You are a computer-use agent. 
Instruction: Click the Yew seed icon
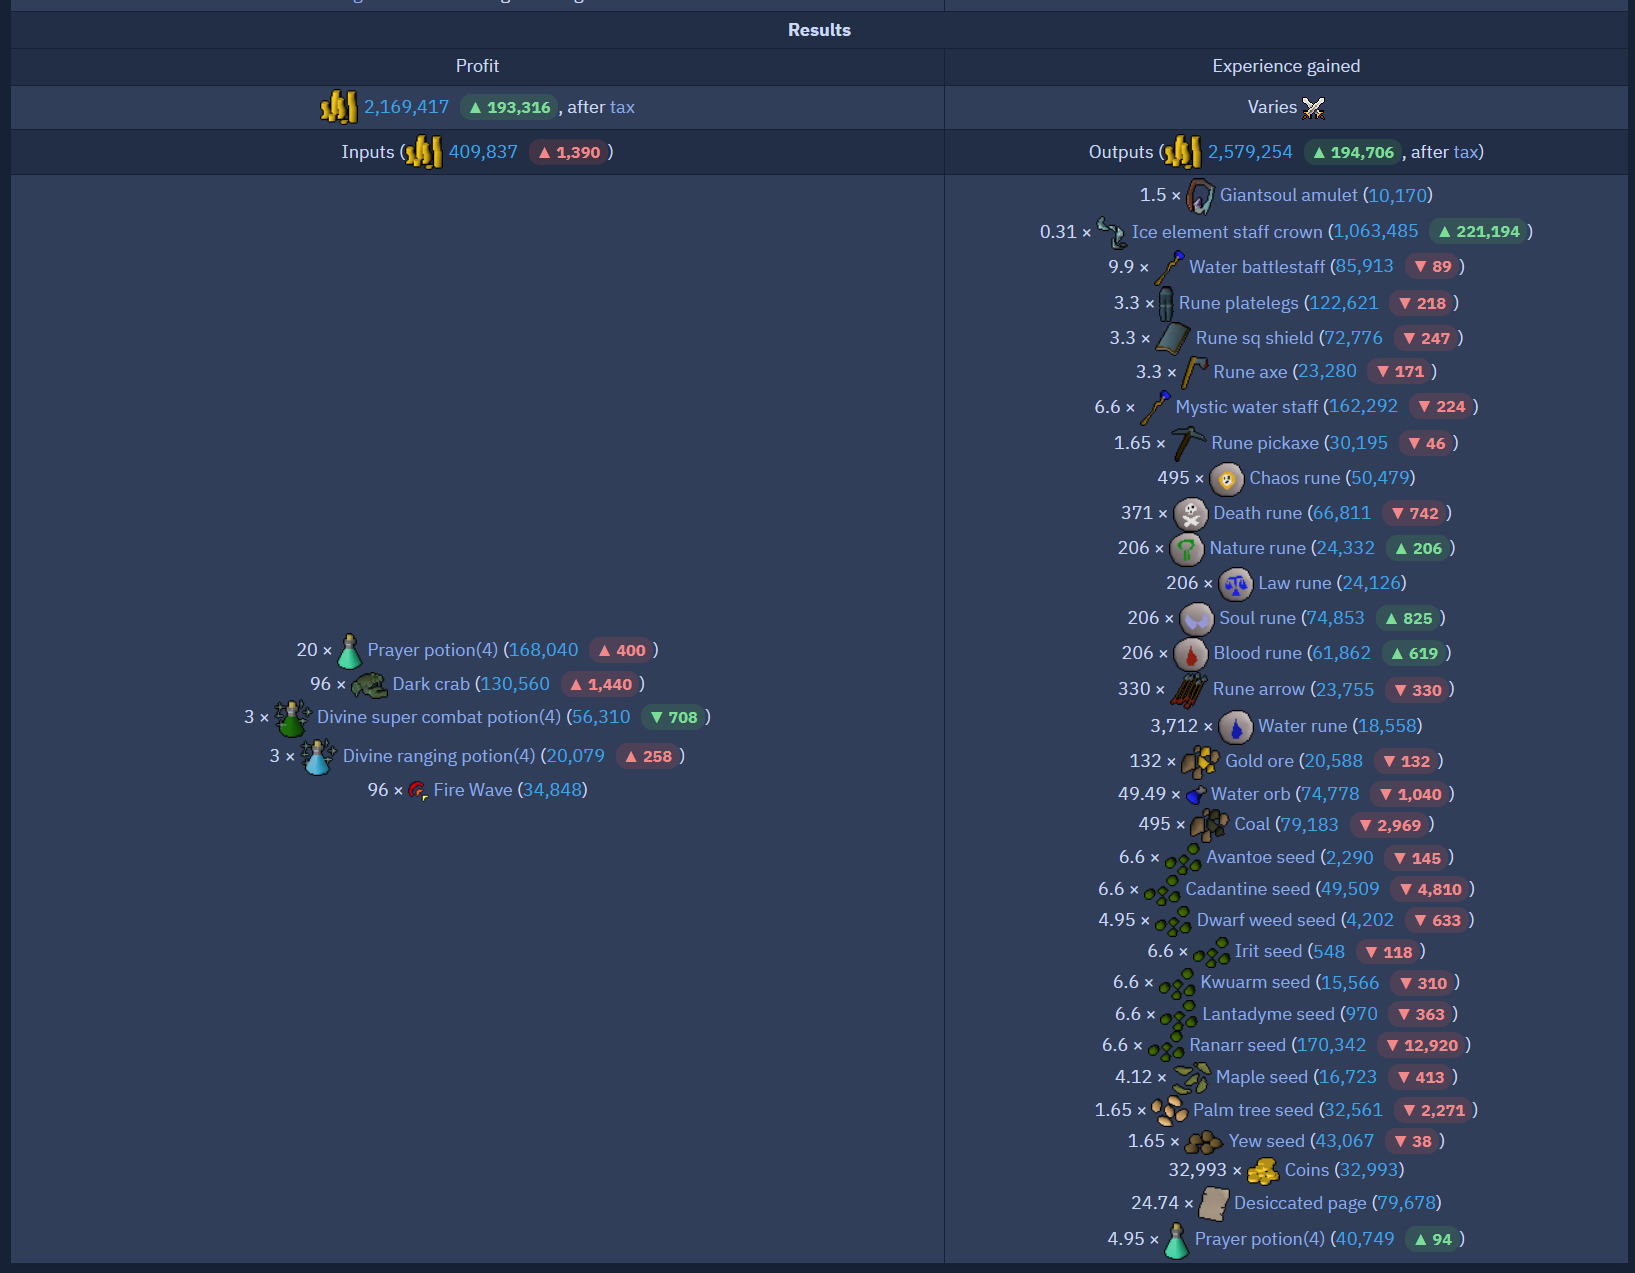[x=1204, y=1142]
